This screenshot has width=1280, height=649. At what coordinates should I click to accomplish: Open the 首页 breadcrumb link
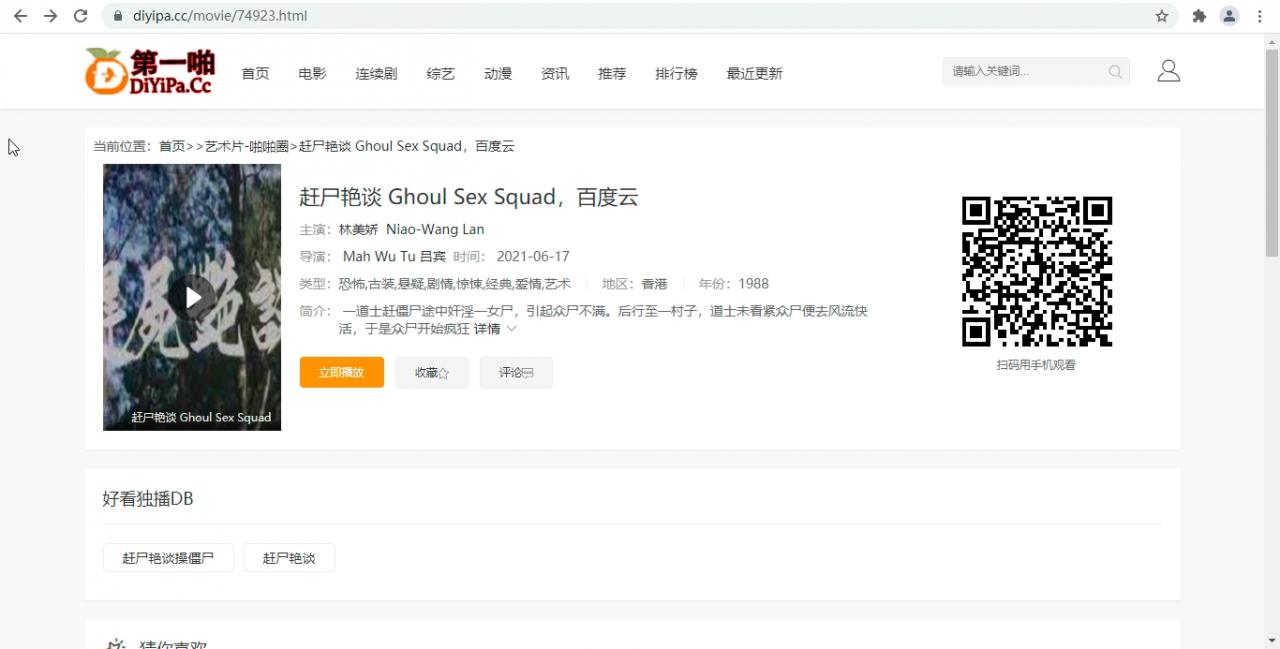171,146
